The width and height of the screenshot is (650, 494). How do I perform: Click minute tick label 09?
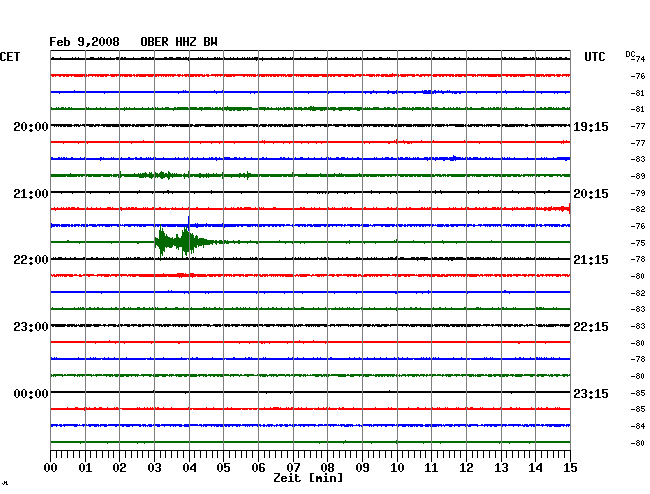tap(362, 467)
